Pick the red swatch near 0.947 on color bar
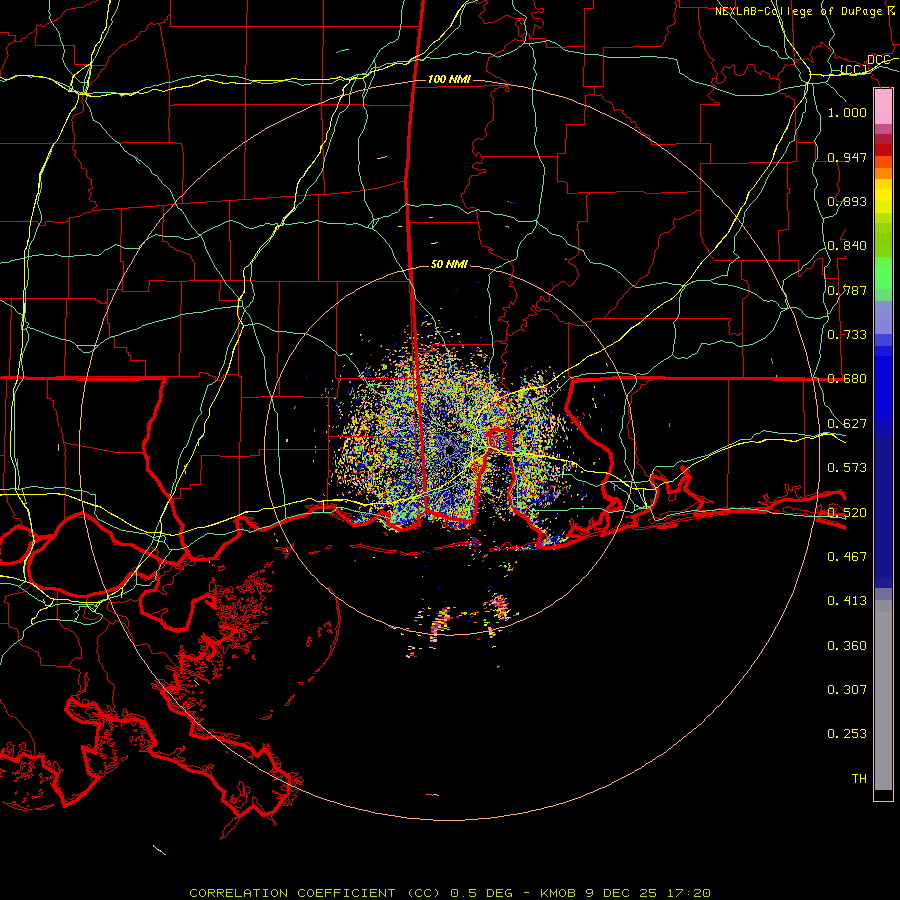 click(x=883, y=150)
